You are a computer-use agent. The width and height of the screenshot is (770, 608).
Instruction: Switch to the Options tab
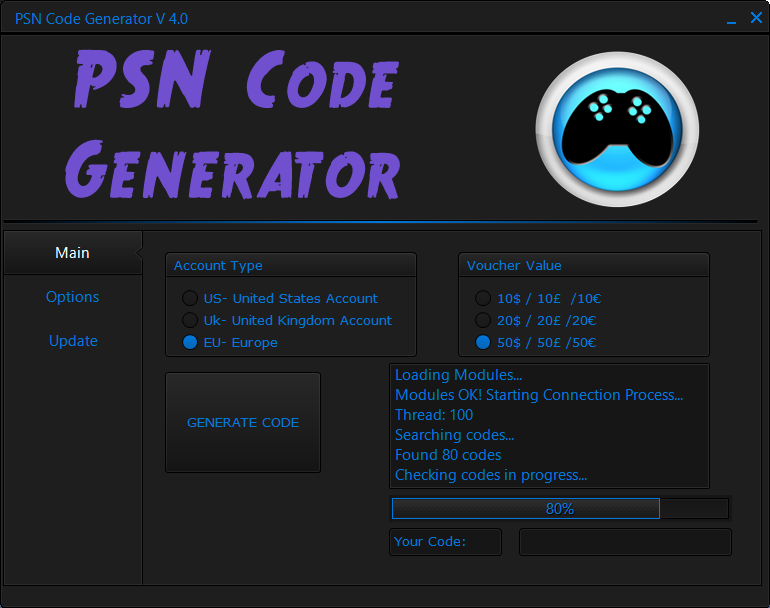tap(73, 297)
